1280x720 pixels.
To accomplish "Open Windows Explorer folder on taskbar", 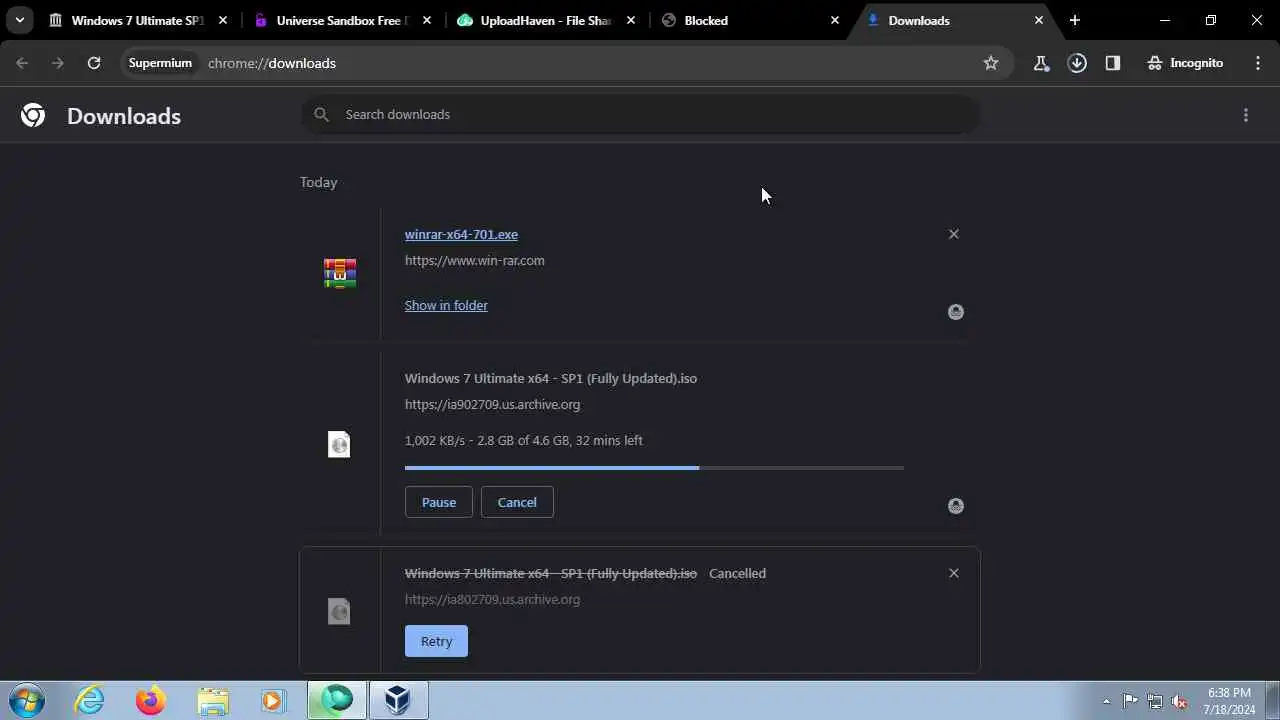I will tap(212, 700).
